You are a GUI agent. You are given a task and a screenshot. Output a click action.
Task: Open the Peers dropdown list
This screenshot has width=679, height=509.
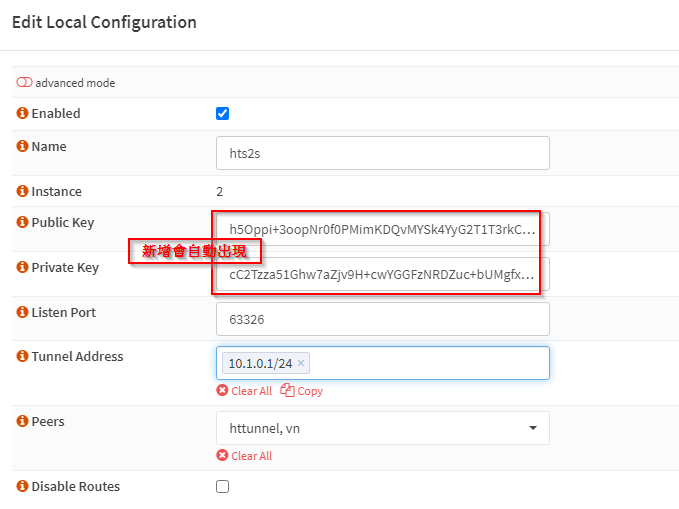(383, 428)
